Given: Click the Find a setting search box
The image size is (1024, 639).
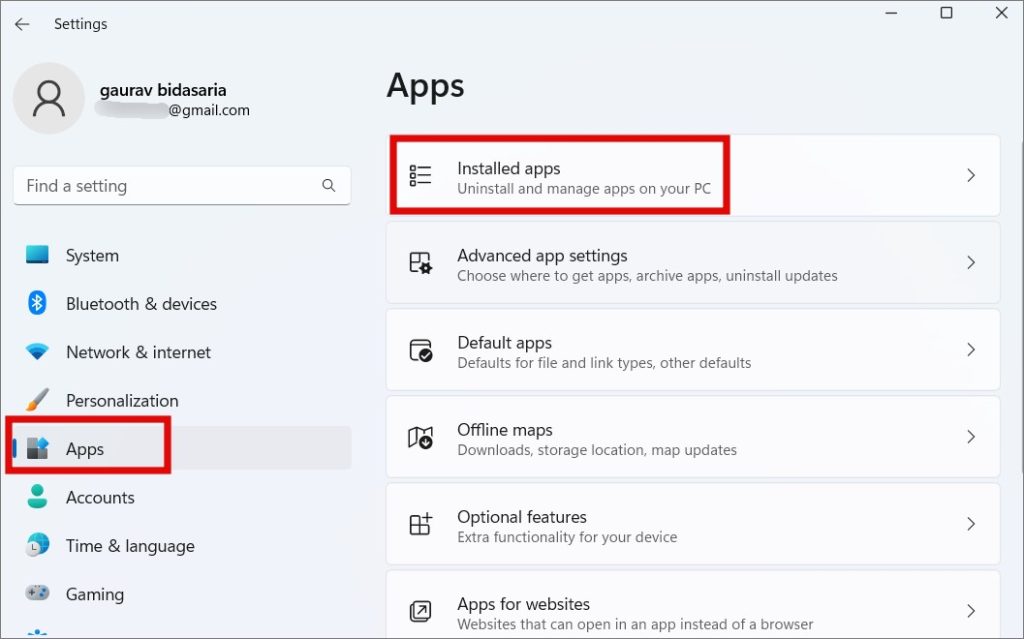Looking at the screenshot, I should coord(182,186).
